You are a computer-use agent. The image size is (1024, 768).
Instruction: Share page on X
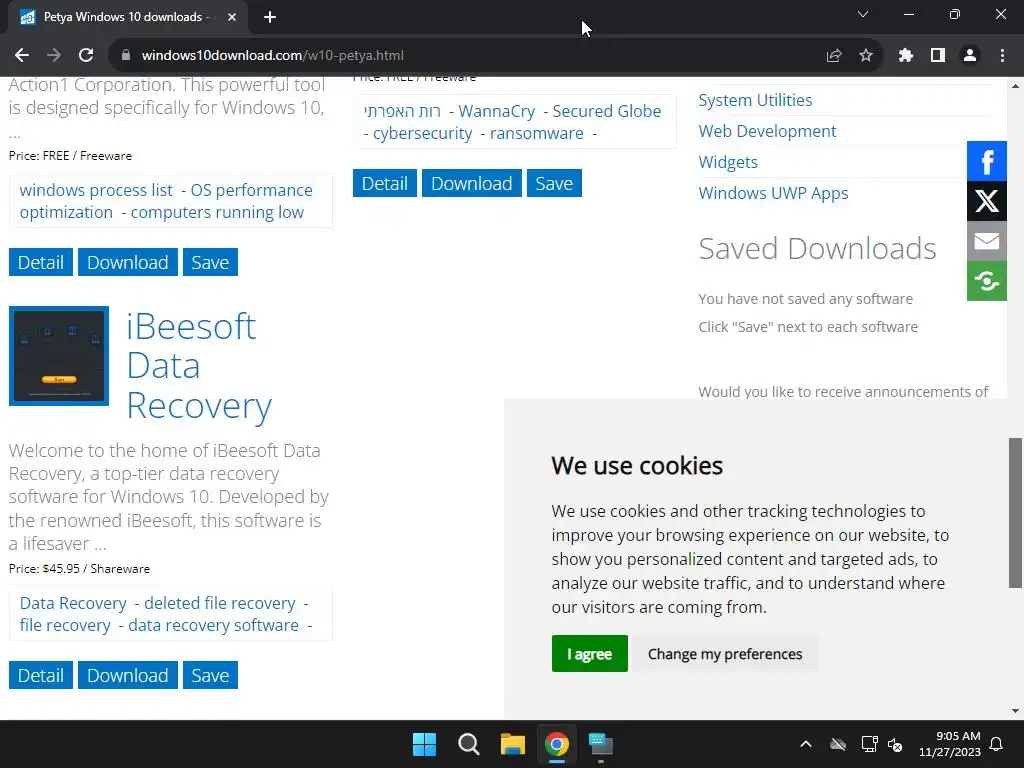point(987,201)
